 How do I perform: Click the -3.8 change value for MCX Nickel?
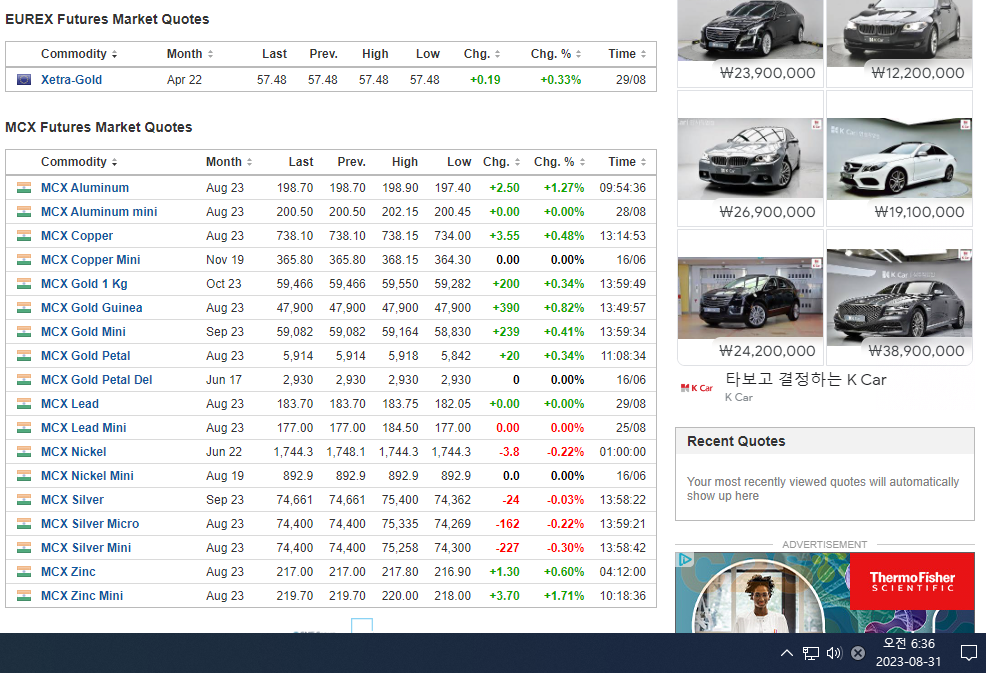pyautogui.click(x=509, y=452)
